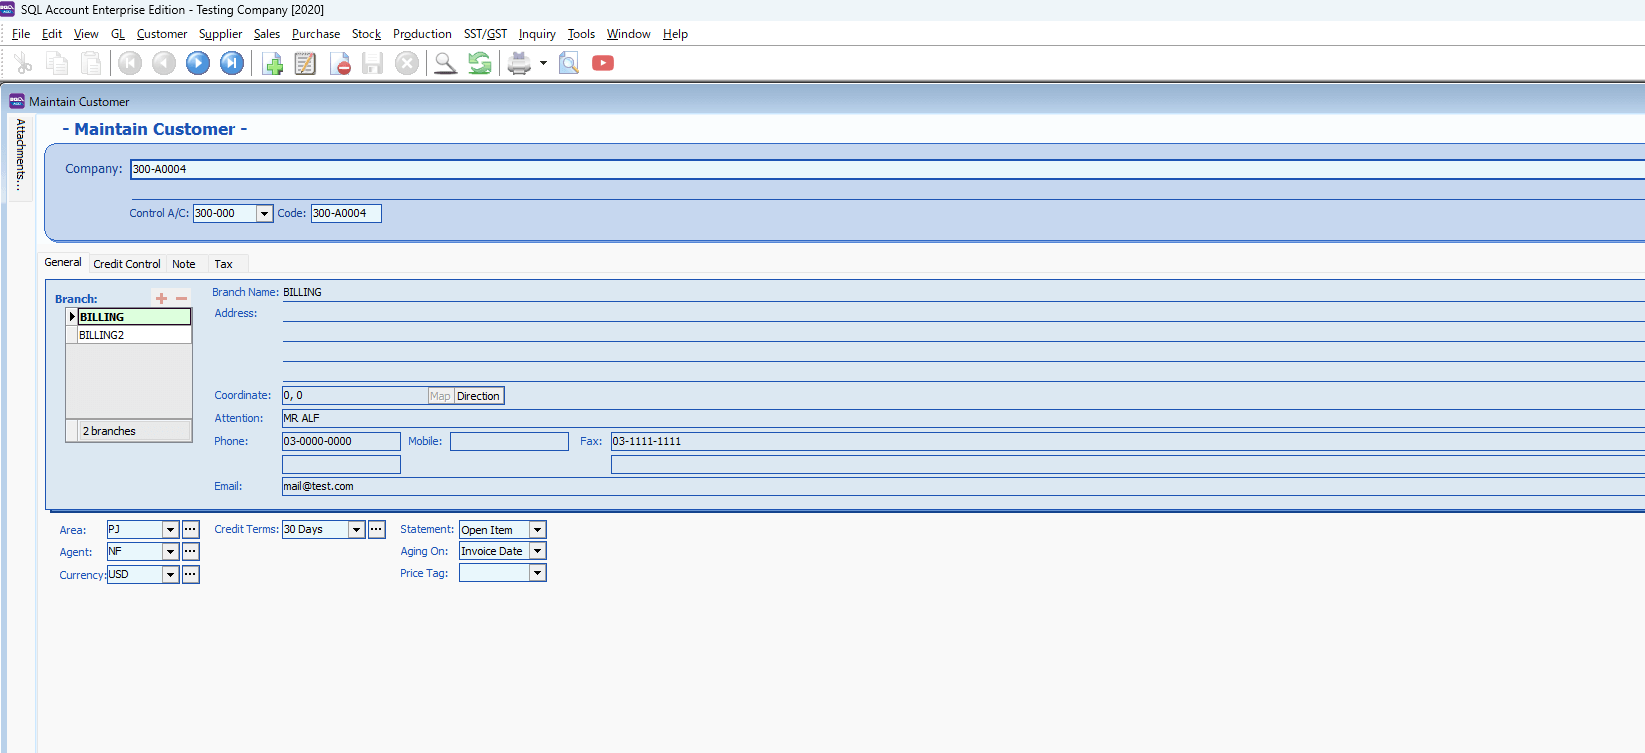The image size is (1645, 753).
Task: Select the General tab
Action: pos(63,262)
